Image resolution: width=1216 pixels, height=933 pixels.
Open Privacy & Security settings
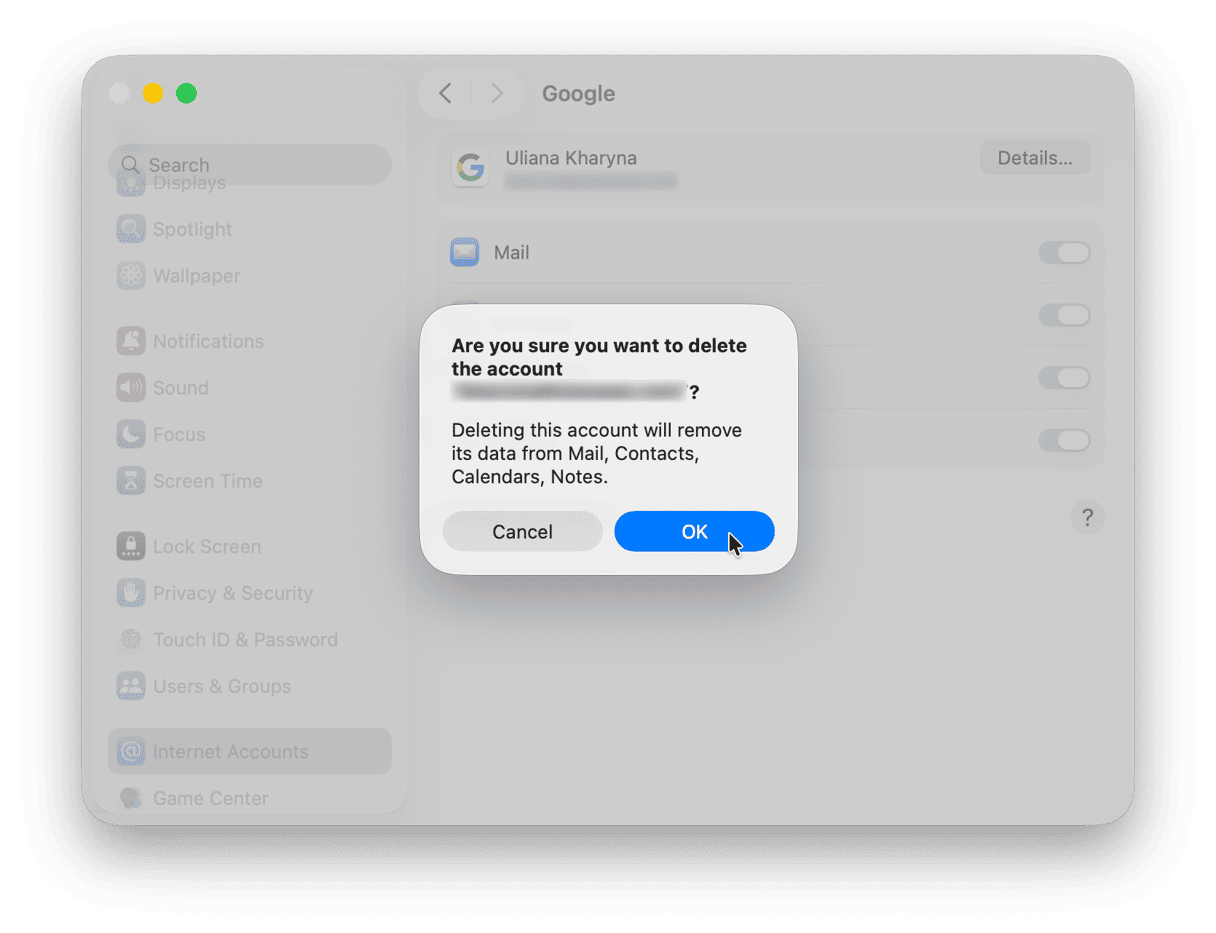tap(232, 593)
